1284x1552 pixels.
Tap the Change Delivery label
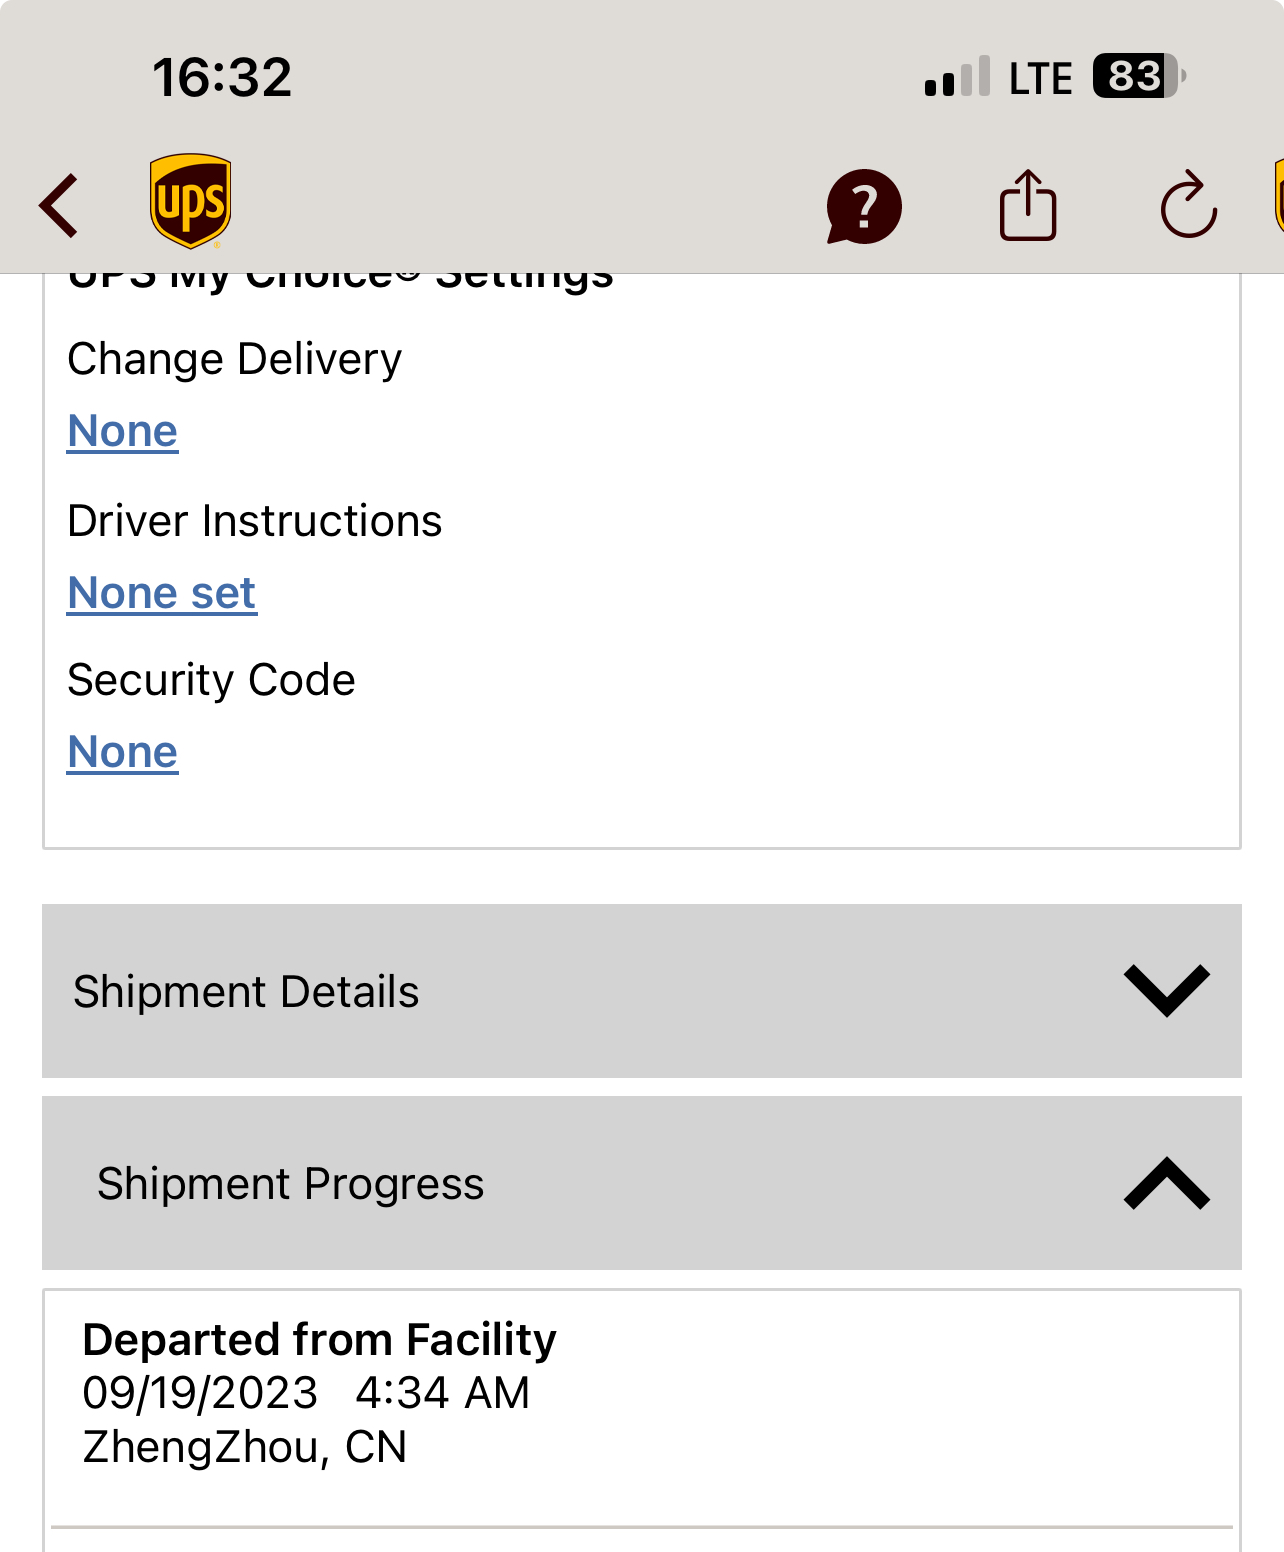point(234,359)
